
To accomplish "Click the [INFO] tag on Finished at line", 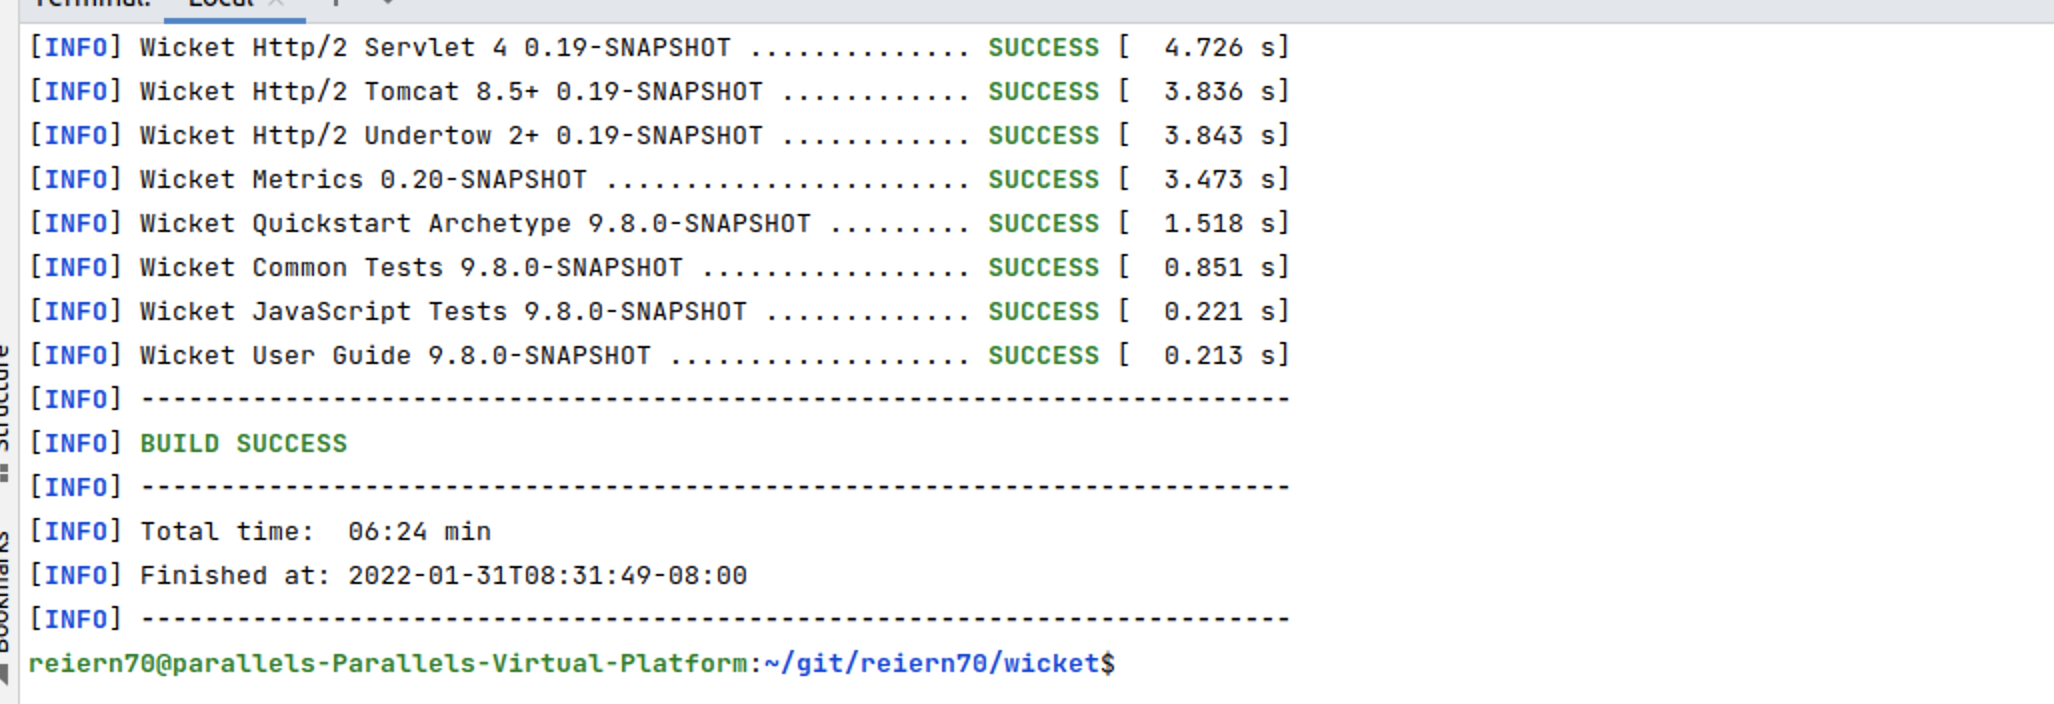I will tap(76, 575).
